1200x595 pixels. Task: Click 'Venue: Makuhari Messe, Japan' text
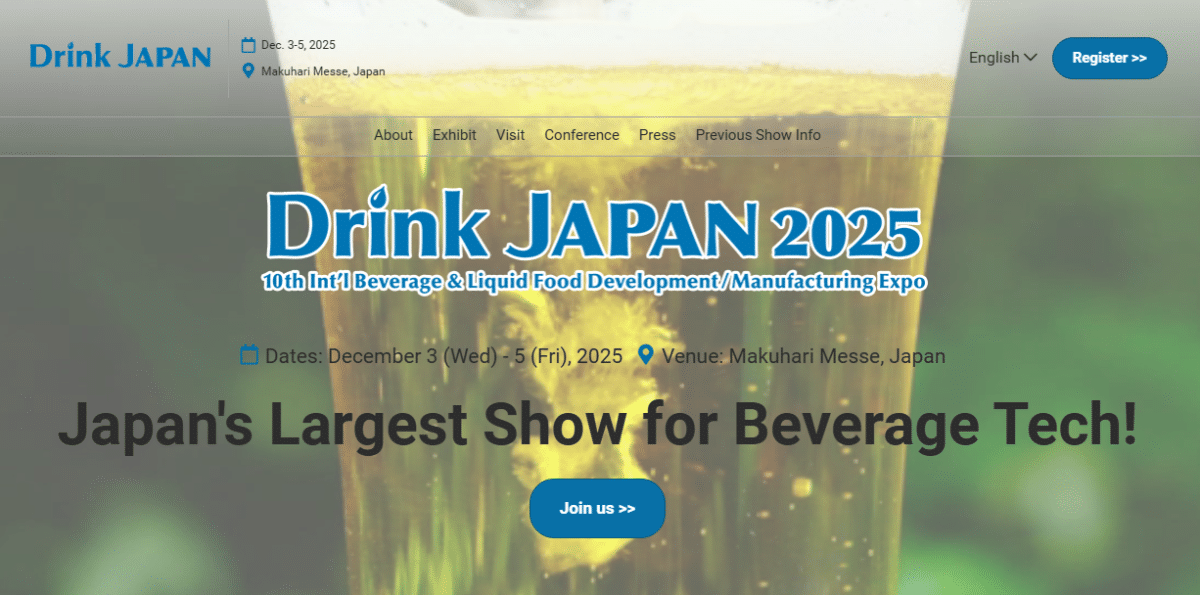point(803,356)
